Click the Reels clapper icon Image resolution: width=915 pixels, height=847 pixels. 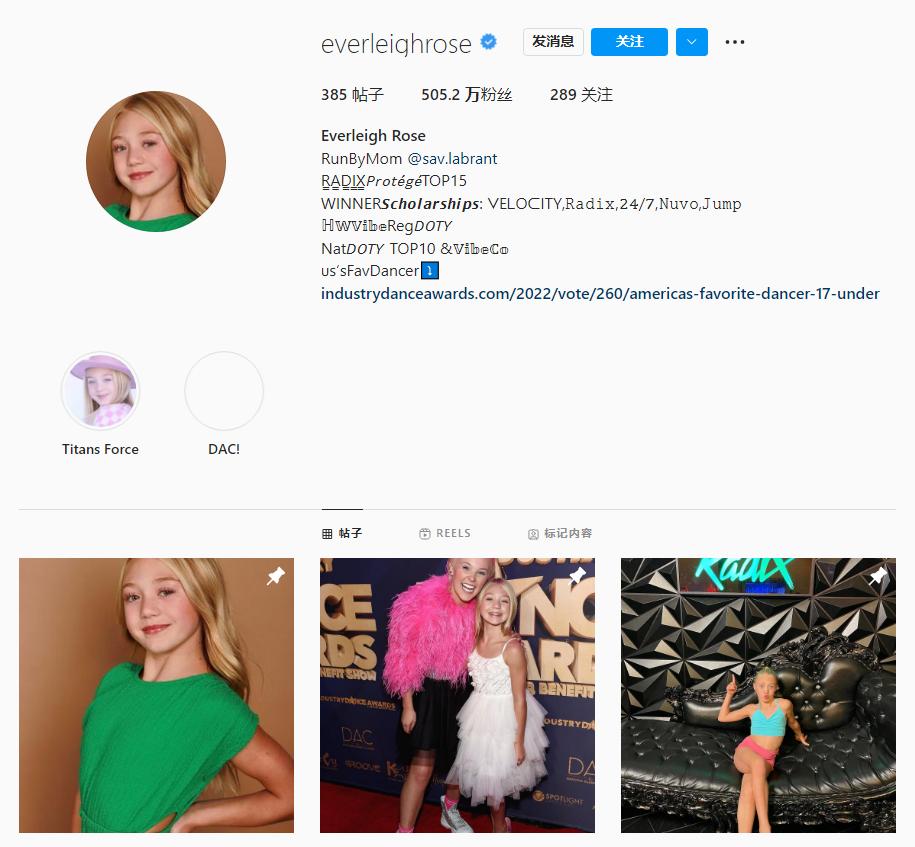424,534
